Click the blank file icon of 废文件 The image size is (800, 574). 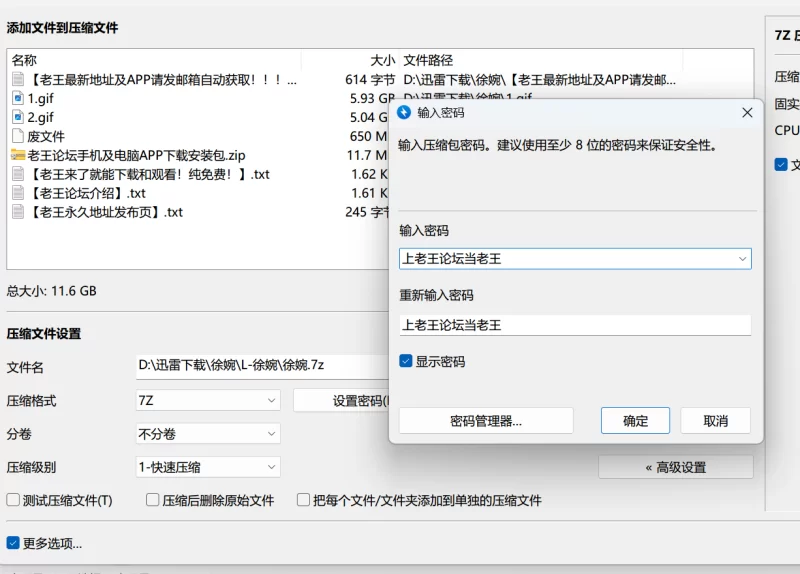click(18, 136)
